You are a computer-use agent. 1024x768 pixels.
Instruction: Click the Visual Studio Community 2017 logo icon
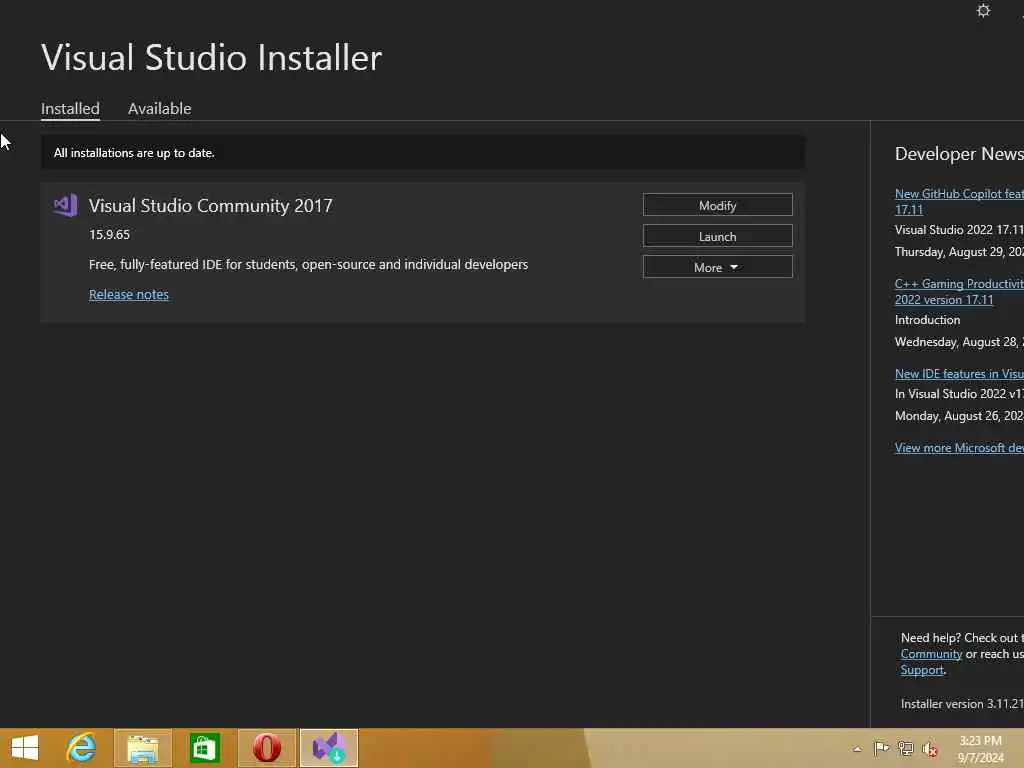pyautogui.click(x=65, y=205)
